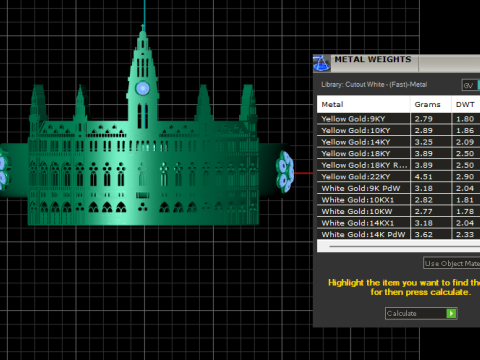Image resolution: width=480 pixels, height=360 pixels.
Task: Select the Yellow Gold:10KY row
Action: 398,130
